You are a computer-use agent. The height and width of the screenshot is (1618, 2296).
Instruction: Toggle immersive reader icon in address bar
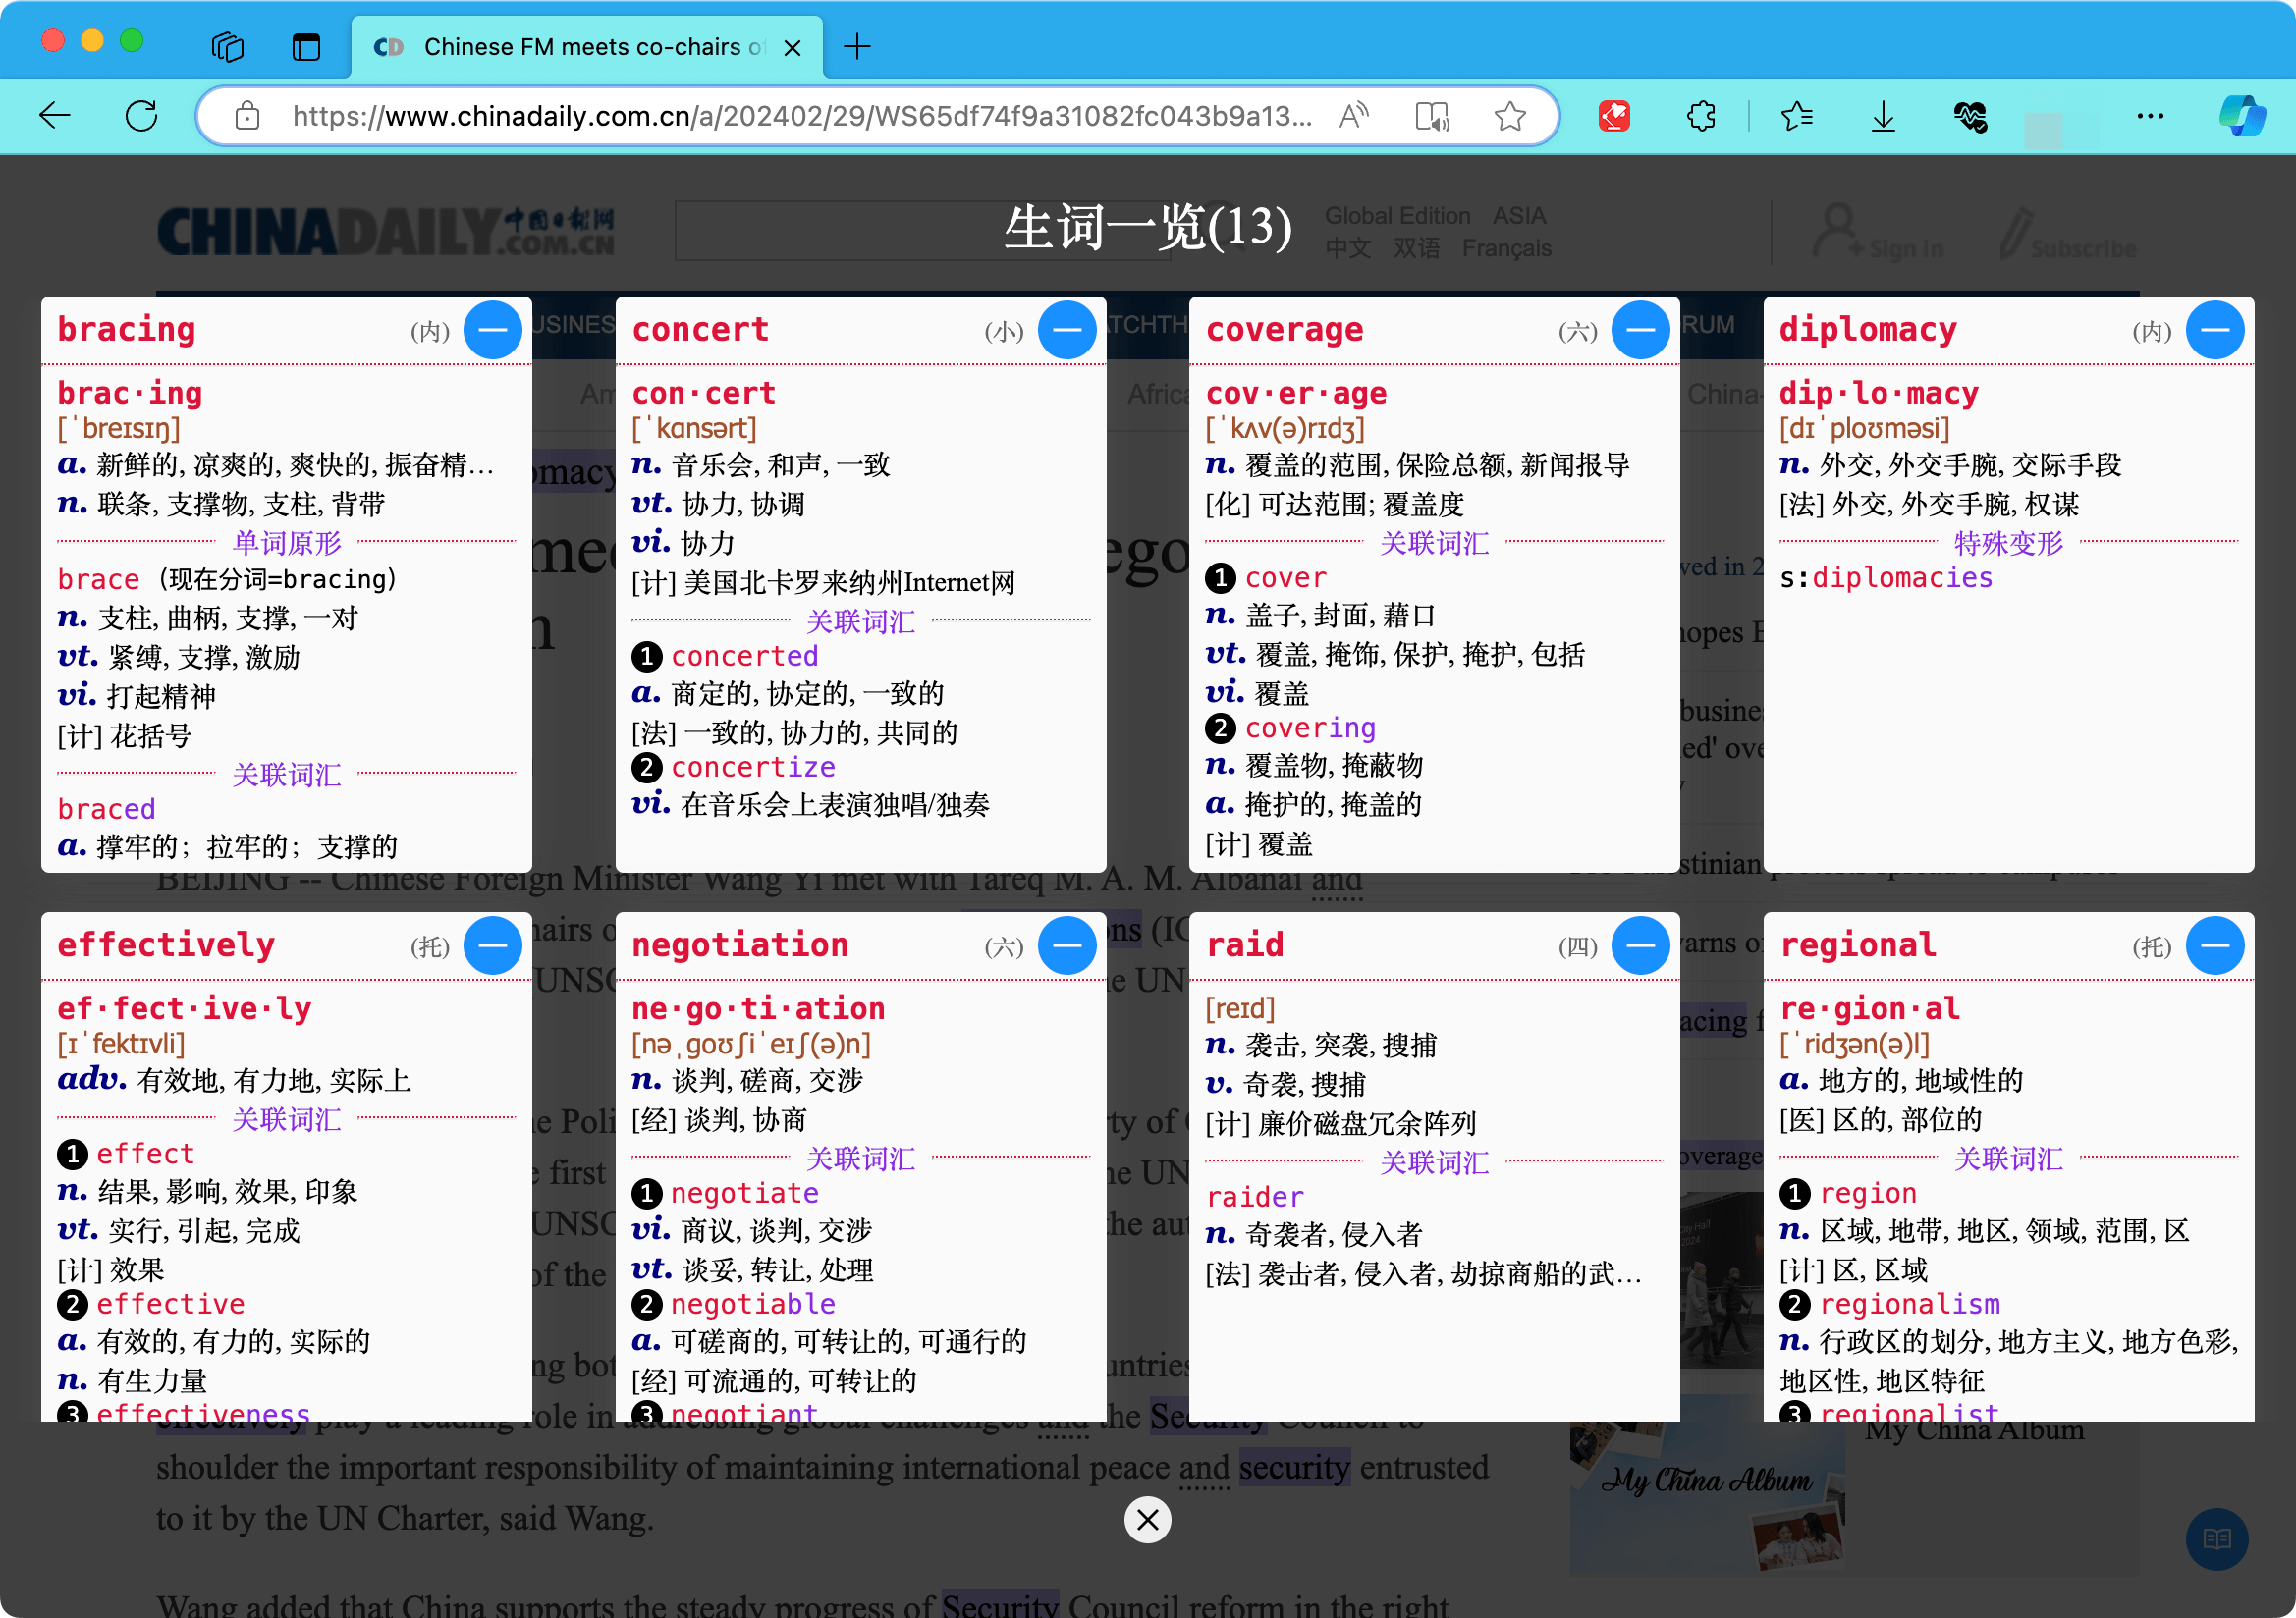click(x=1432, y=116)
